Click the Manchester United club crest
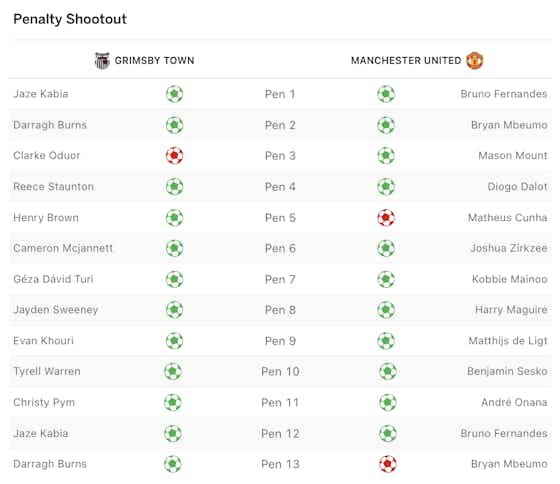This screenshot has width=560, height=484. (x=475, y=60)
